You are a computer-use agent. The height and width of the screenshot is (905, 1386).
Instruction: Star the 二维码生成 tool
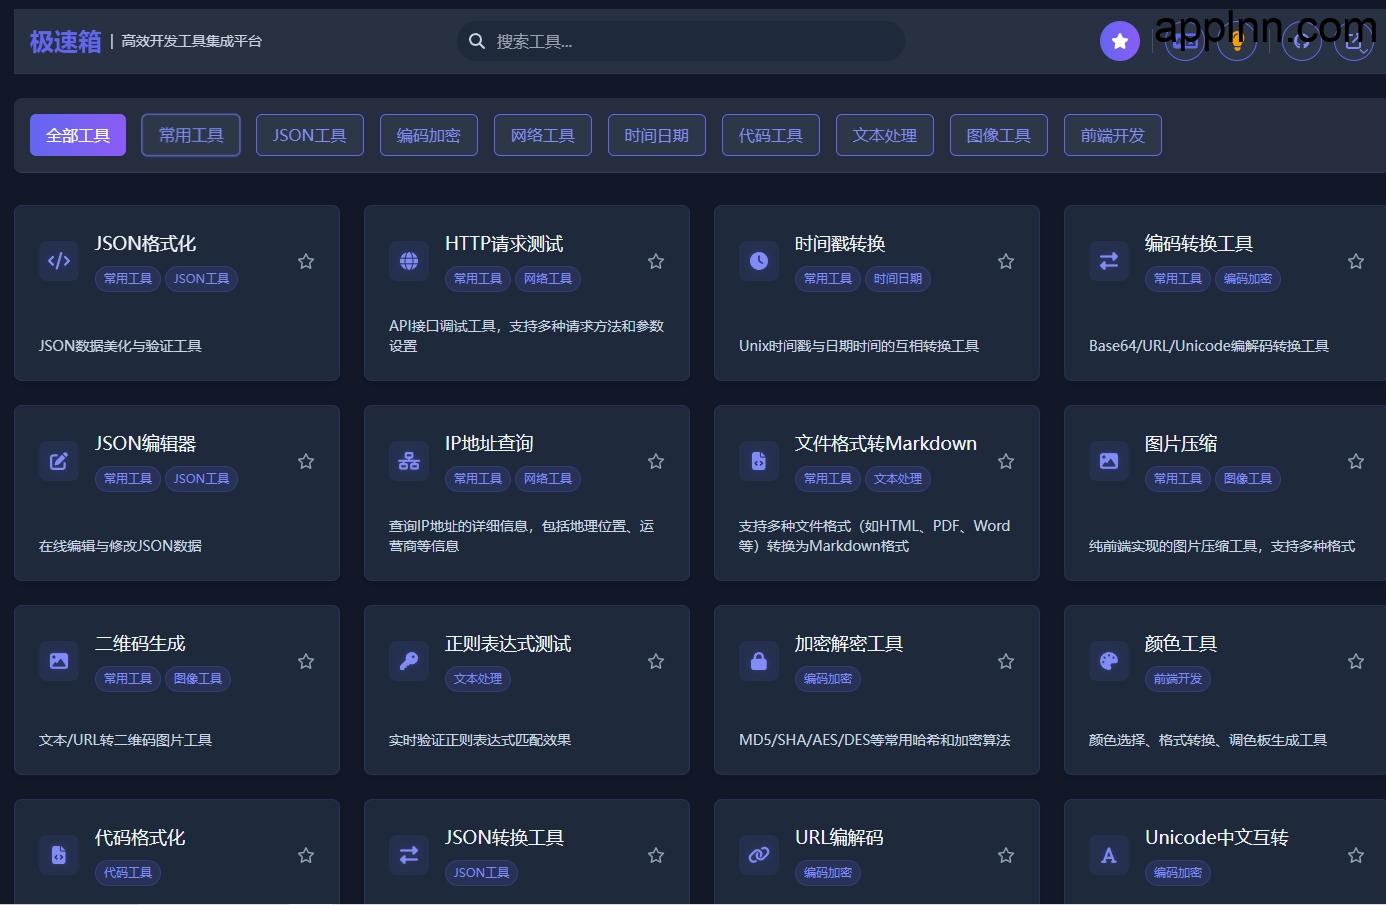click(306, 661)
